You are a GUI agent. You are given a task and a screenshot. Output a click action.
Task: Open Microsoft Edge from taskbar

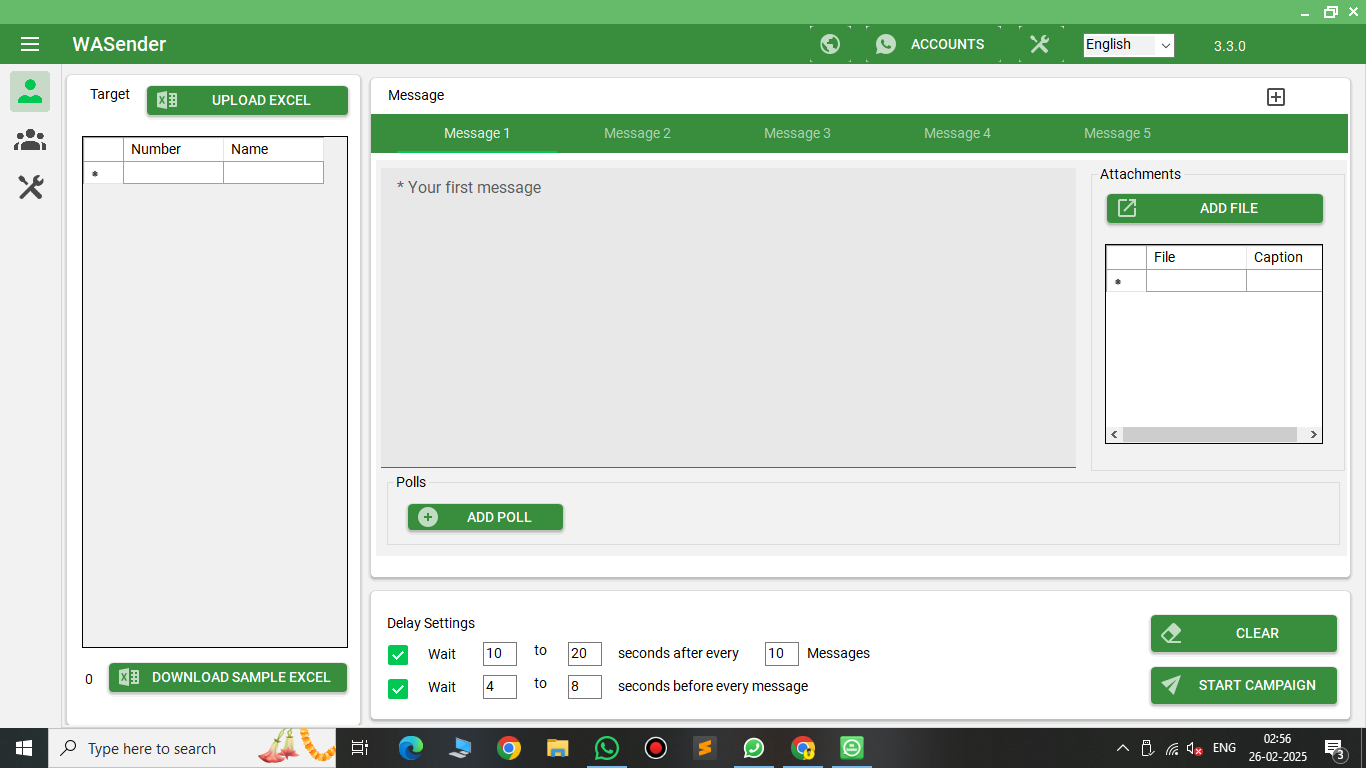pos(411,748)
